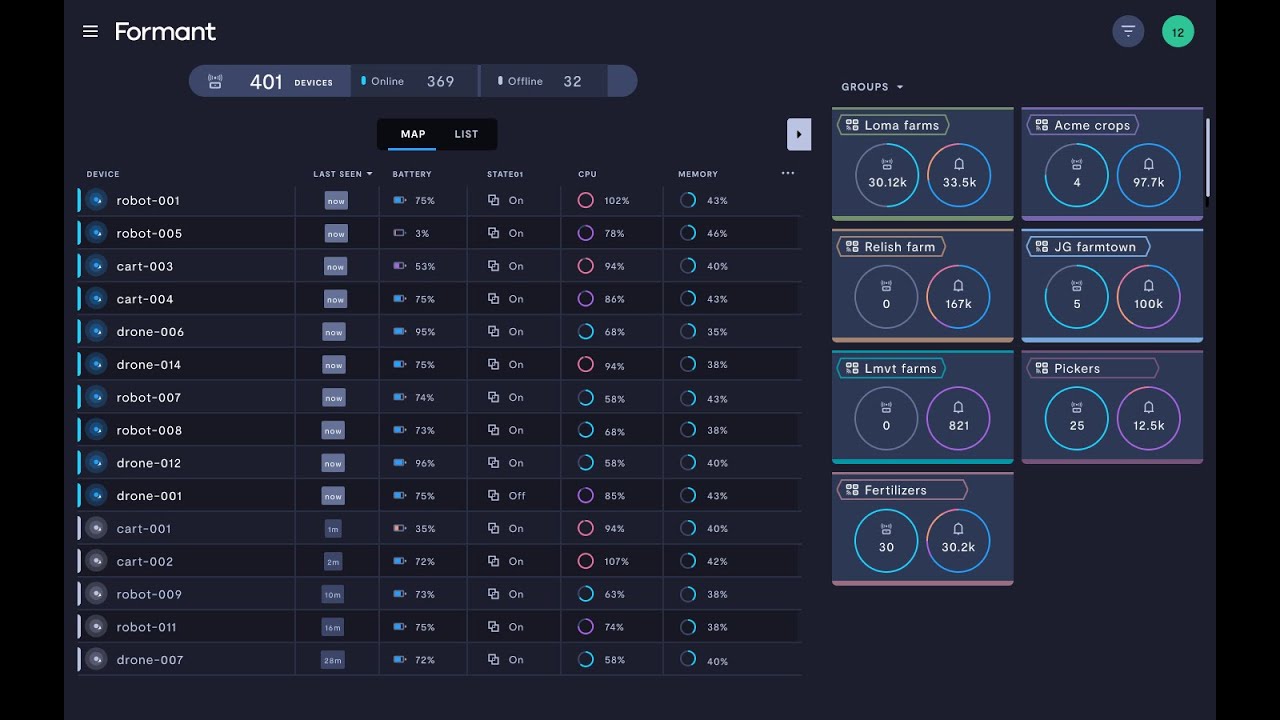Screen dimensions: 1280x720
Task: Click the 107% CPU value
Action: click(617, 561)
